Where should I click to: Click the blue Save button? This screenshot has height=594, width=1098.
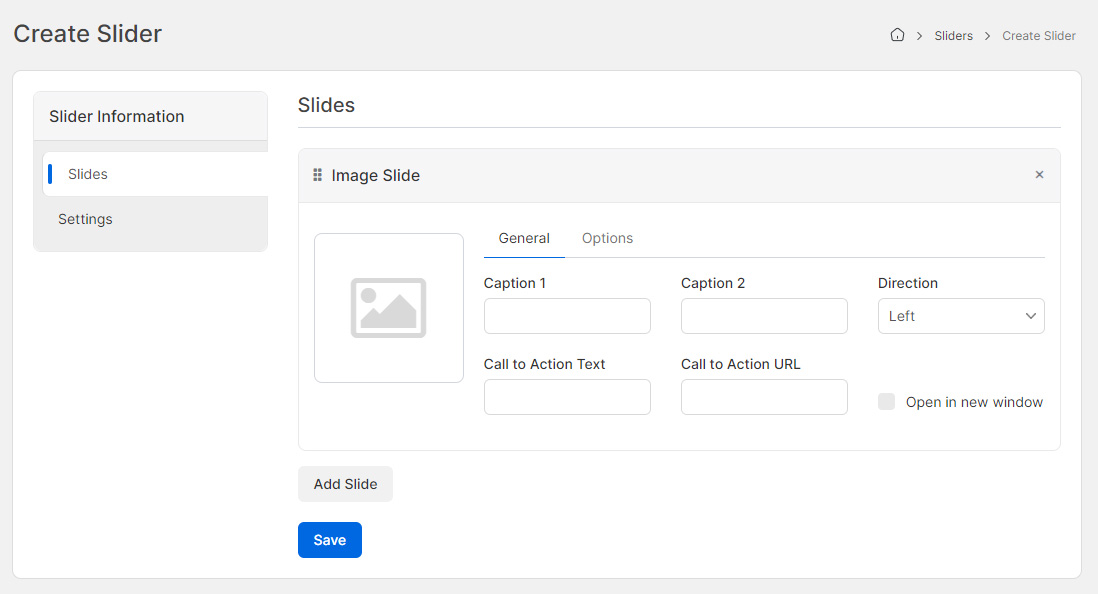click(x=329, y=540)
